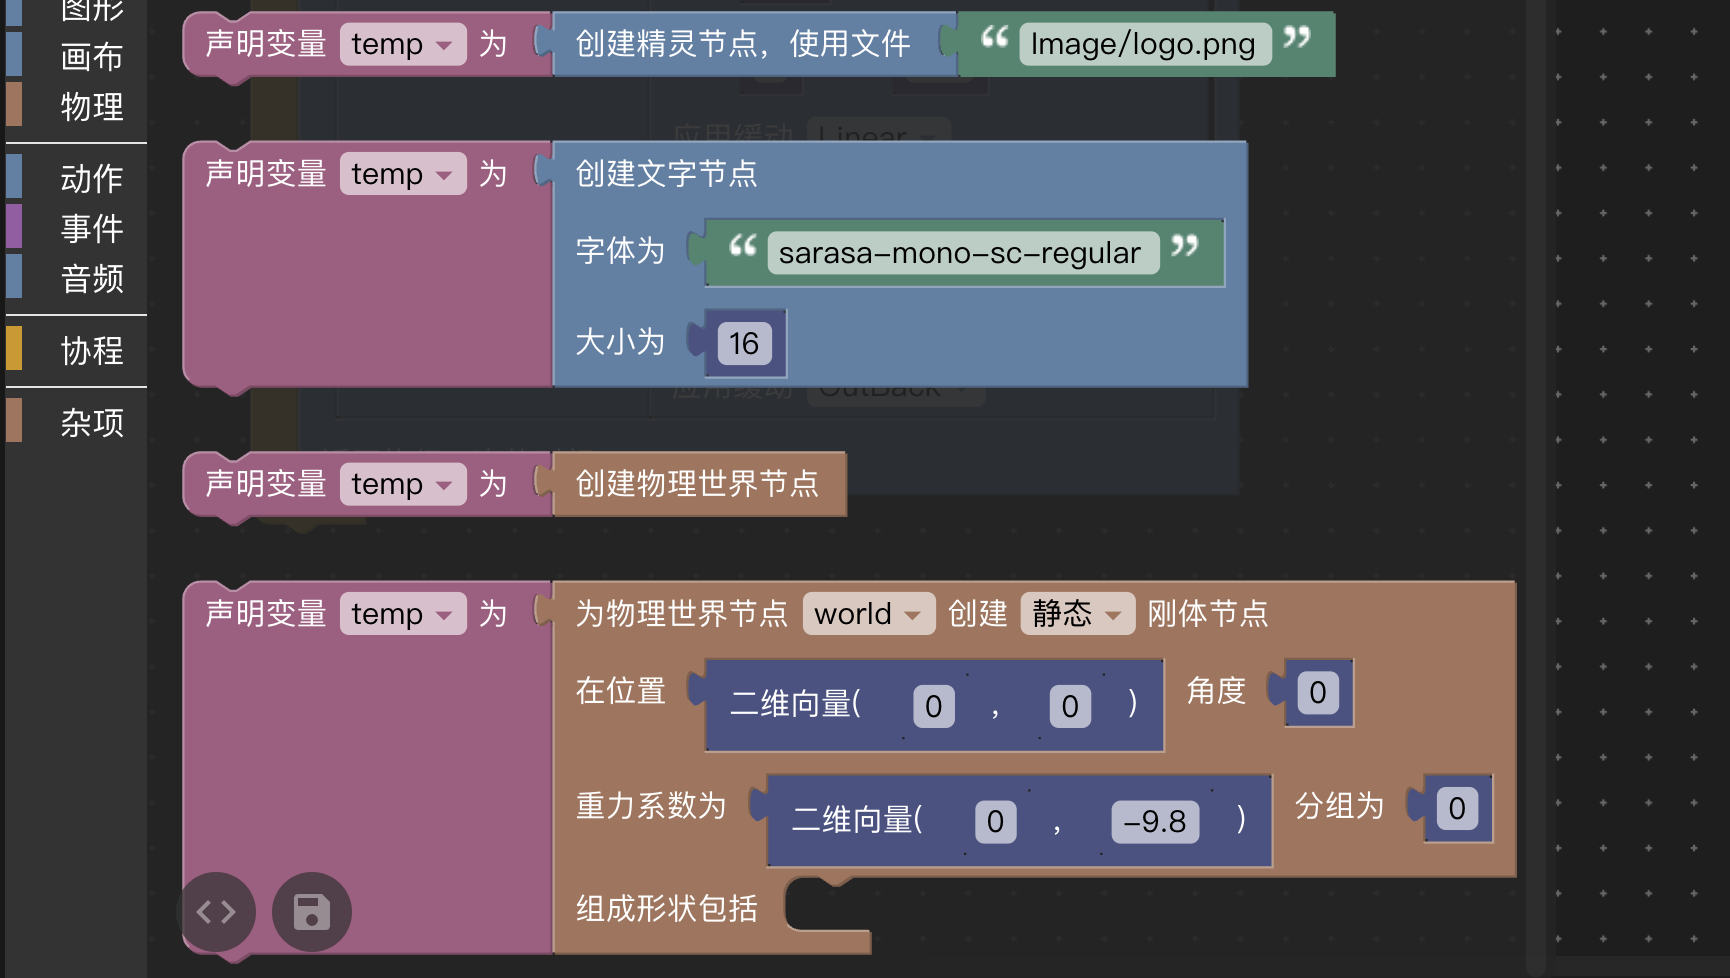Click the font size 16 field

[x=744, y=344]
